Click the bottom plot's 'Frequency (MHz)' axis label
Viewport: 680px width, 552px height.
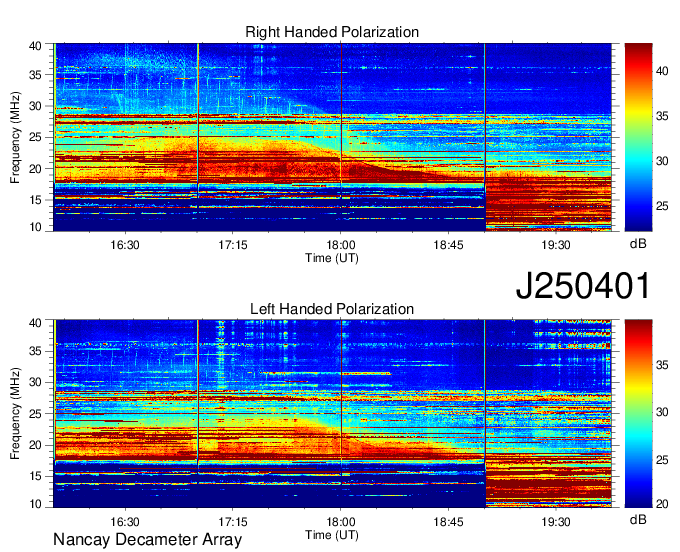(x=15, y=414)
